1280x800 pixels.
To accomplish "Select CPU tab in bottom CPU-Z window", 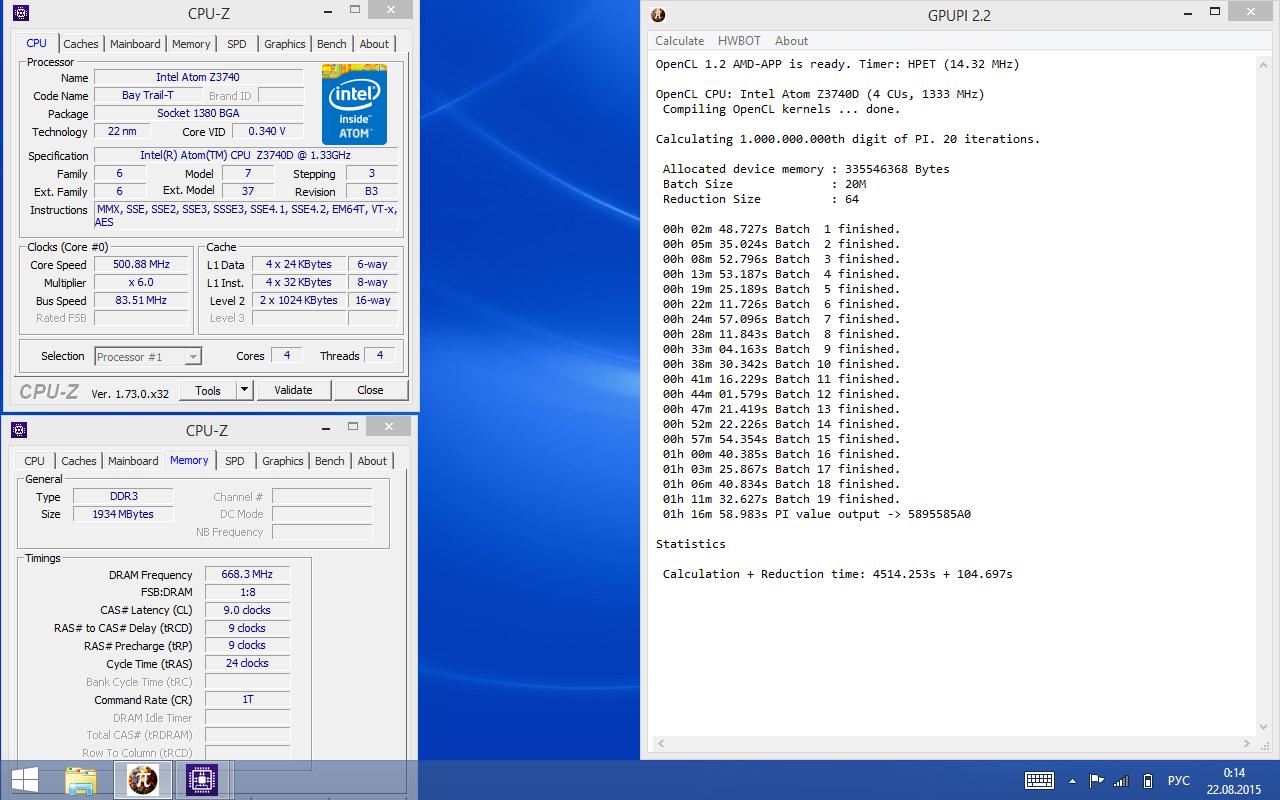I will (x=34, y=461).
